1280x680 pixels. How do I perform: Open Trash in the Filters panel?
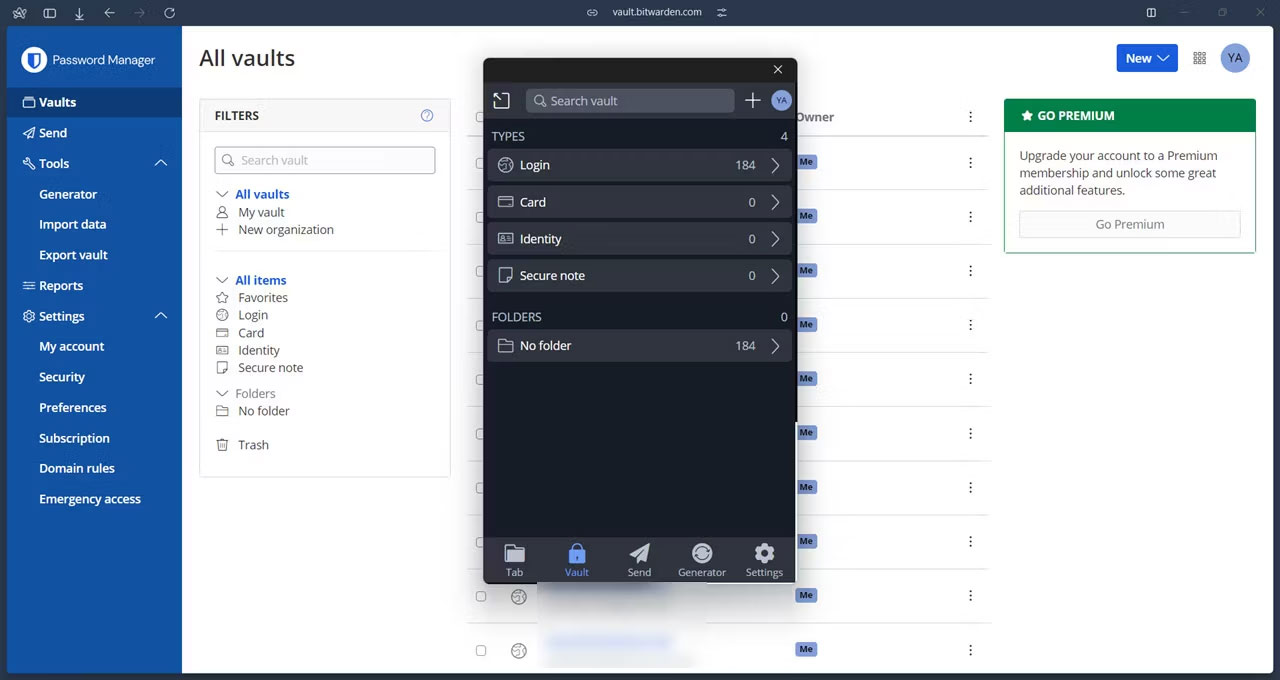coord(253,445)
